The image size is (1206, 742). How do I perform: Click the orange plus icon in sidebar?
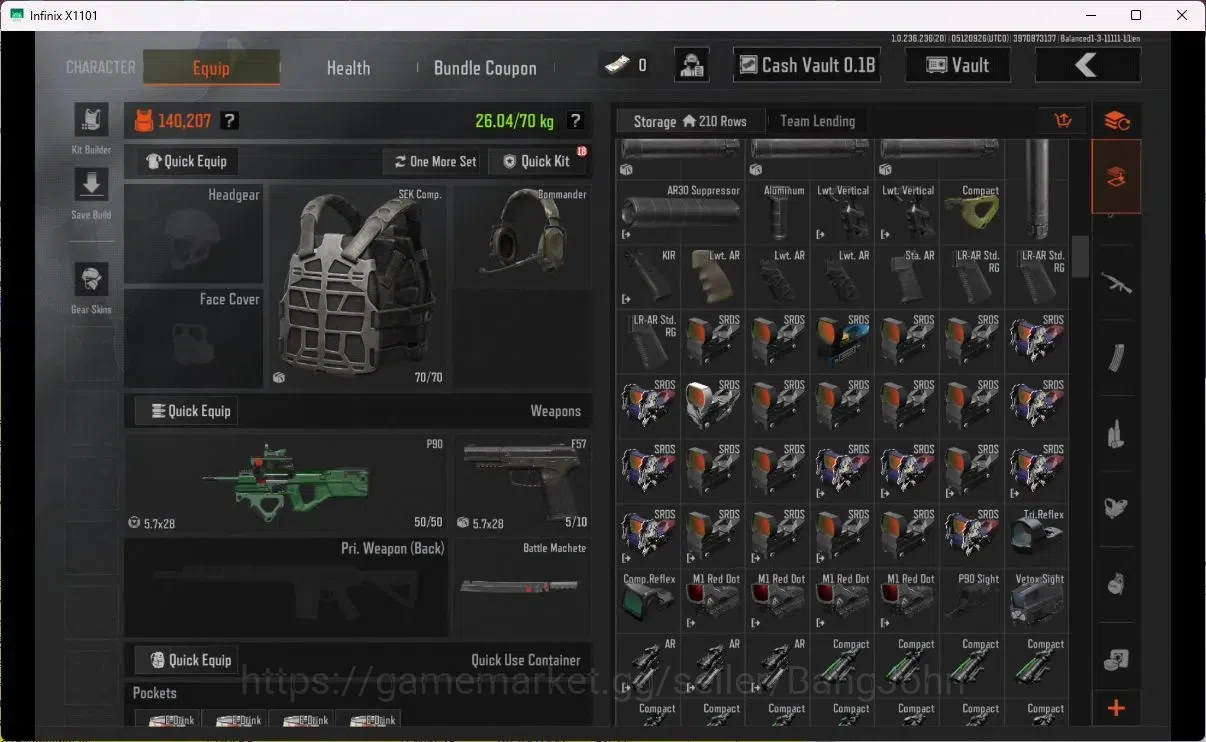(1117, 709)
